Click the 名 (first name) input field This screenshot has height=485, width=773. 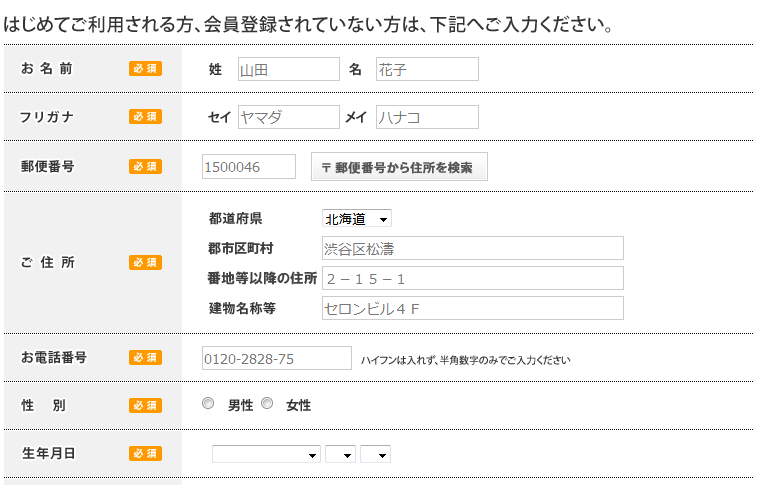click(427, 69)
